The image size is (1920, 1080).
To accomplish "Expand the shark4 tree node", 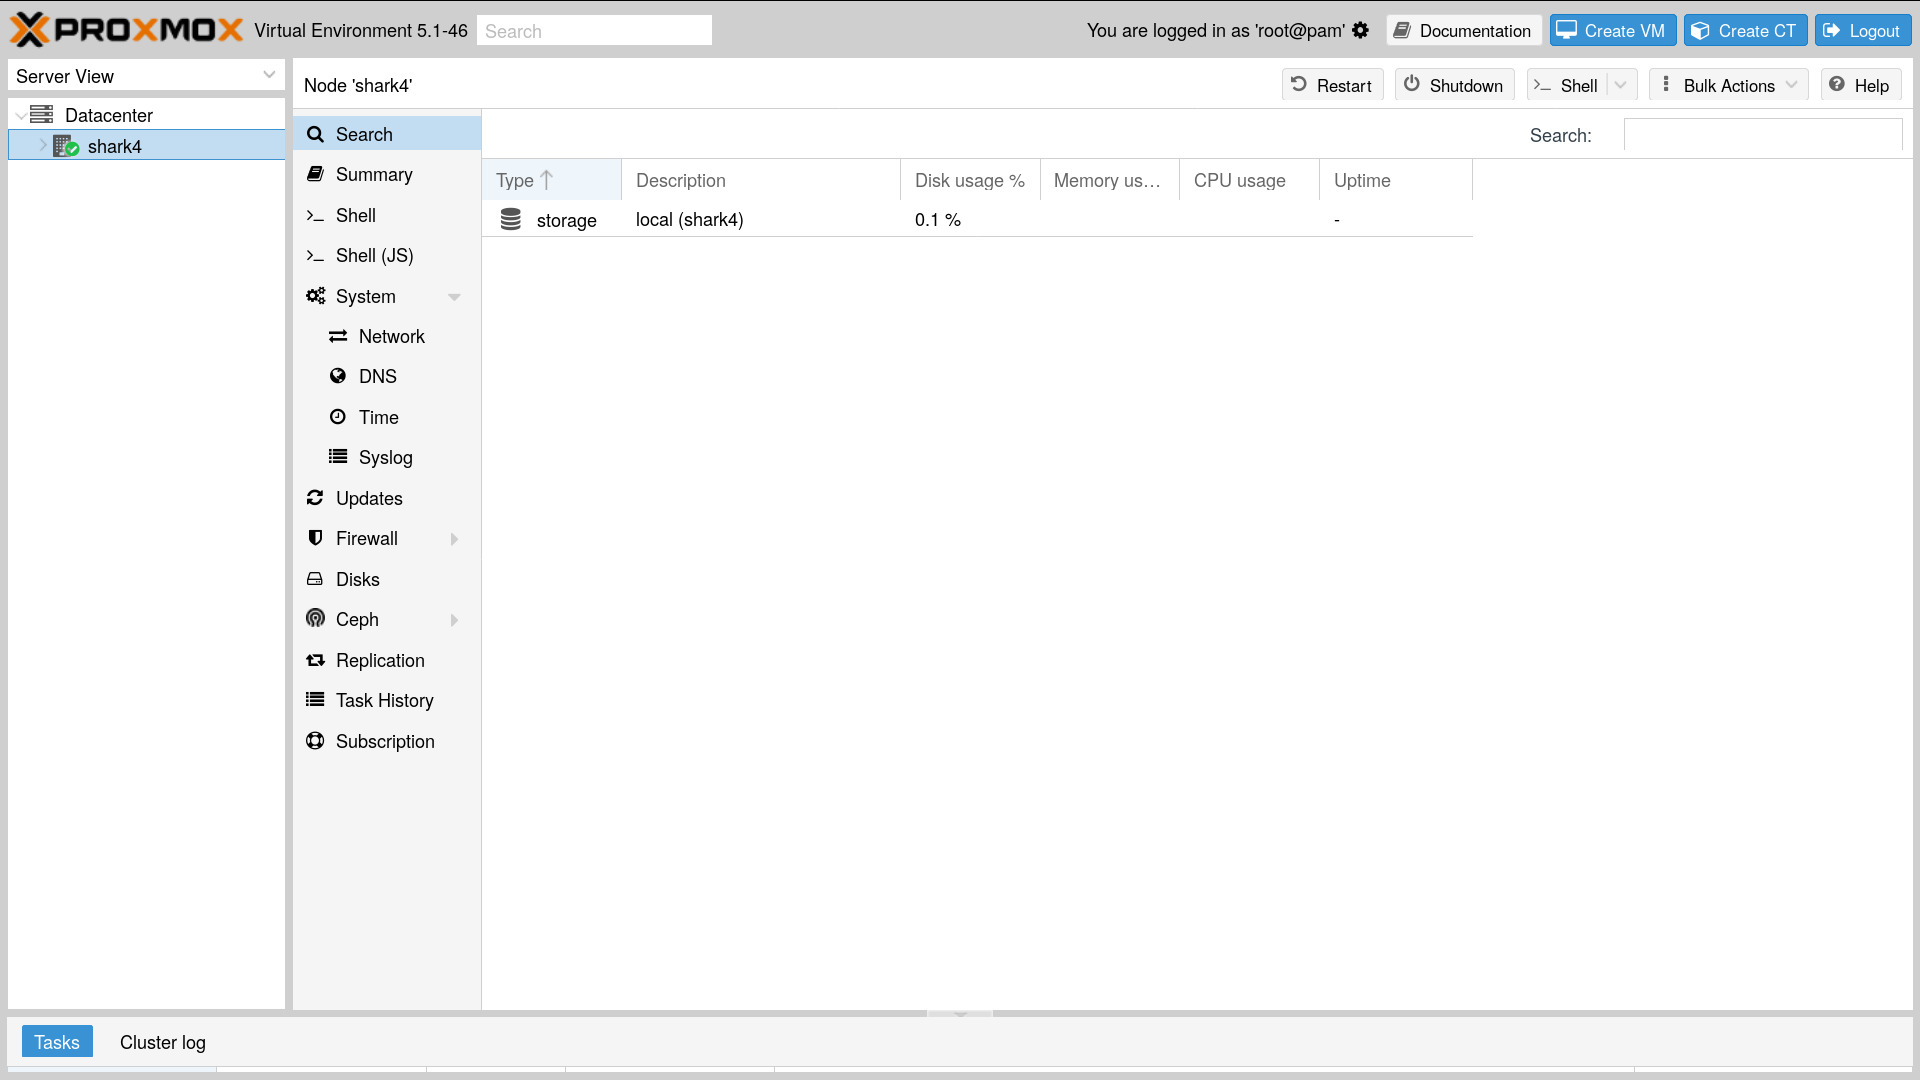I will click(43, 146).
